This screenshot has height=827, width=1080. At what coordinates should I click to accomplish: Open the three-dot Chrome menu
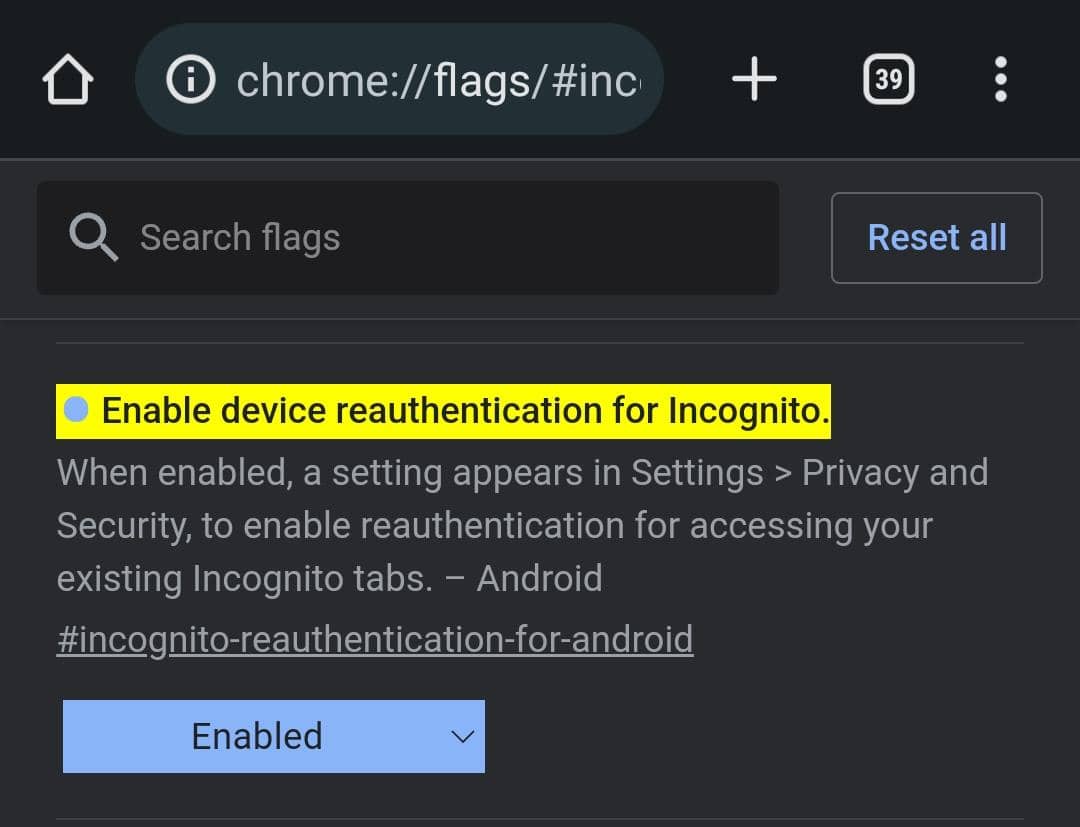coord(1000,79)
